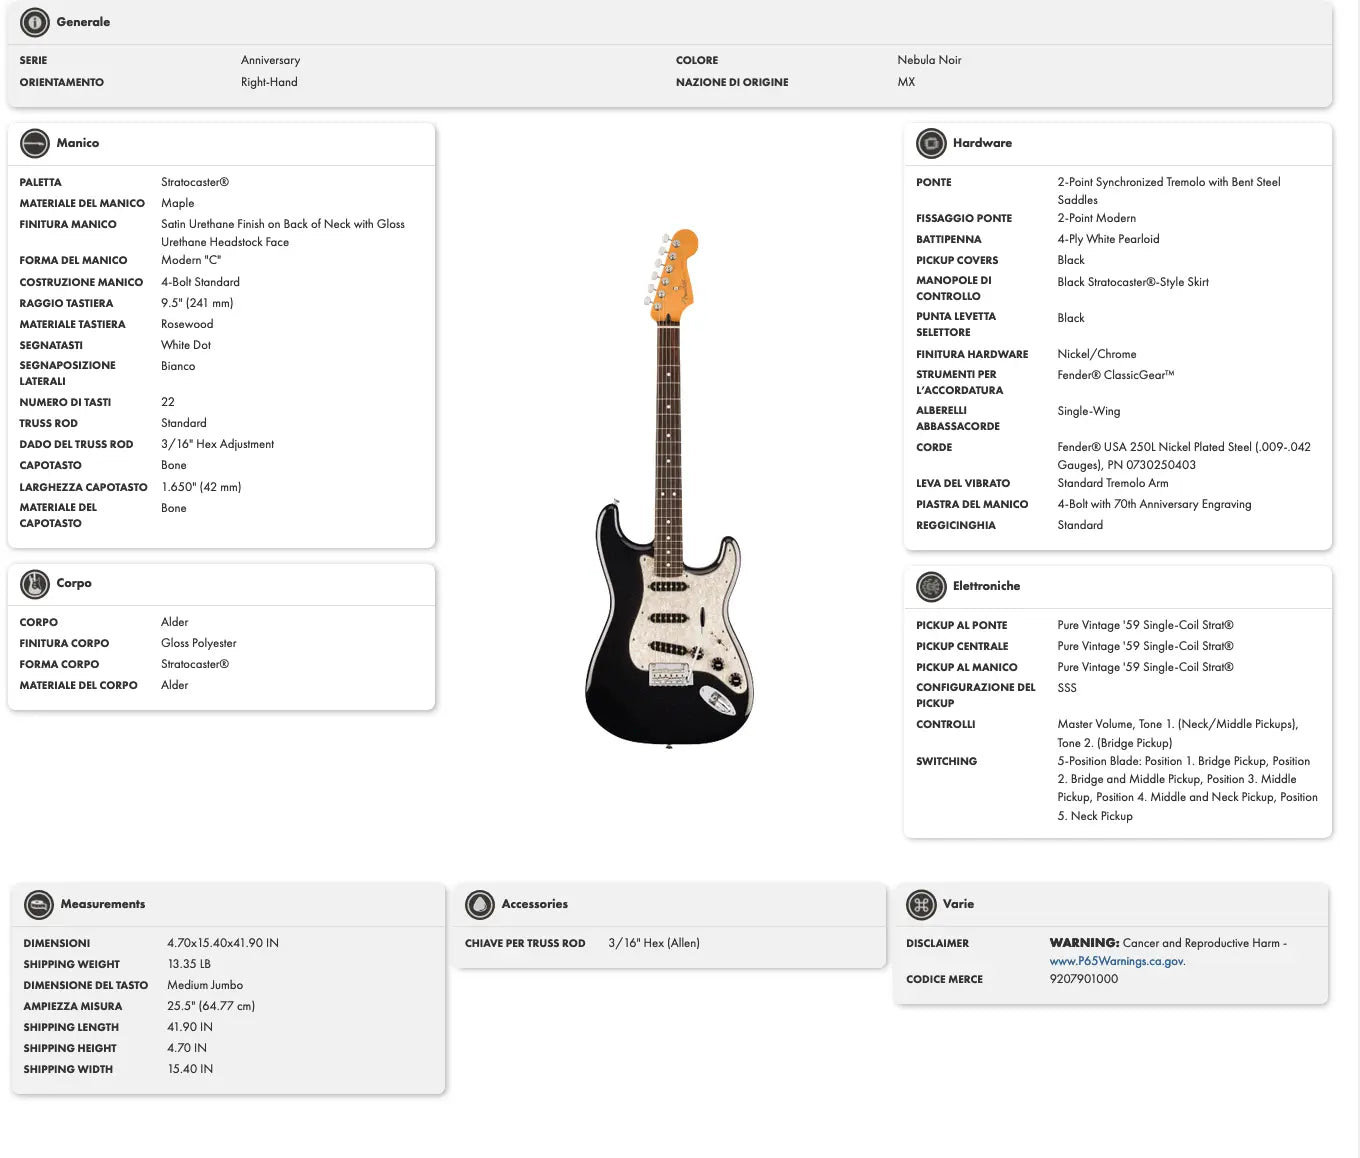Click the Varie command-symbol icon
1360x1158 pixels.
[x=921, y=904]
